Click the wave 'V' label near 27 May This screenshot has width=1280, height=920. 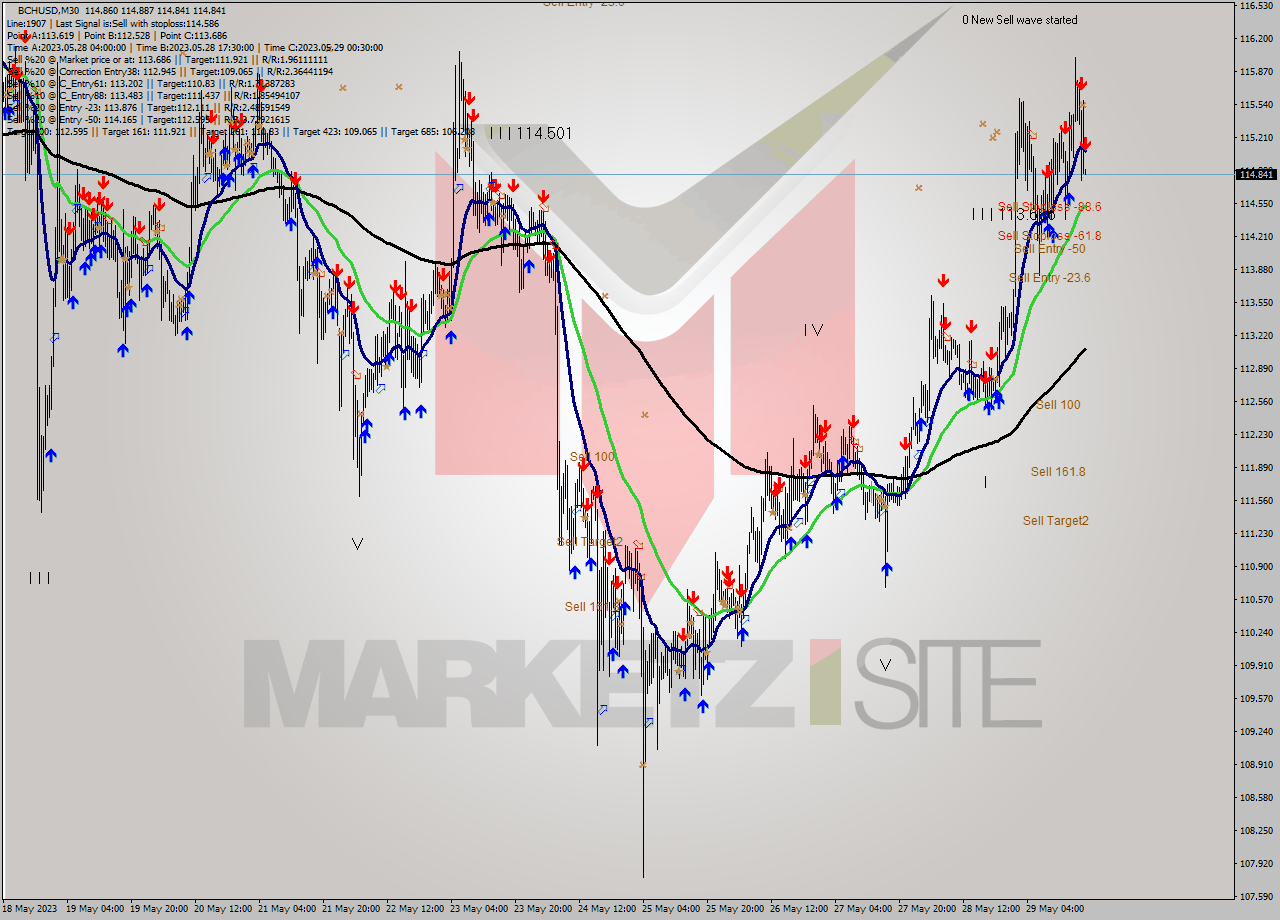(x=885, y=663)
